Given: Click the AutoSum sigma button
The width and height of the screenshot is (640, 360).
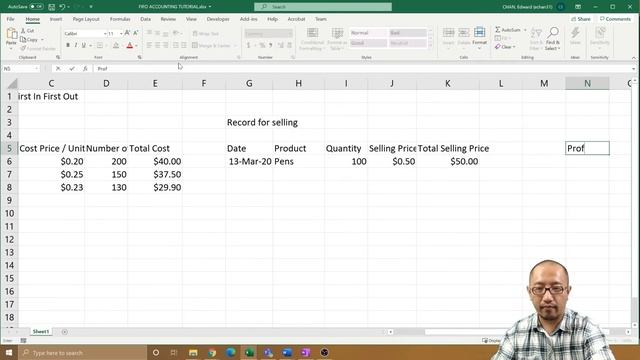Looking at the screenshot, I should click(x=508, y=30).
